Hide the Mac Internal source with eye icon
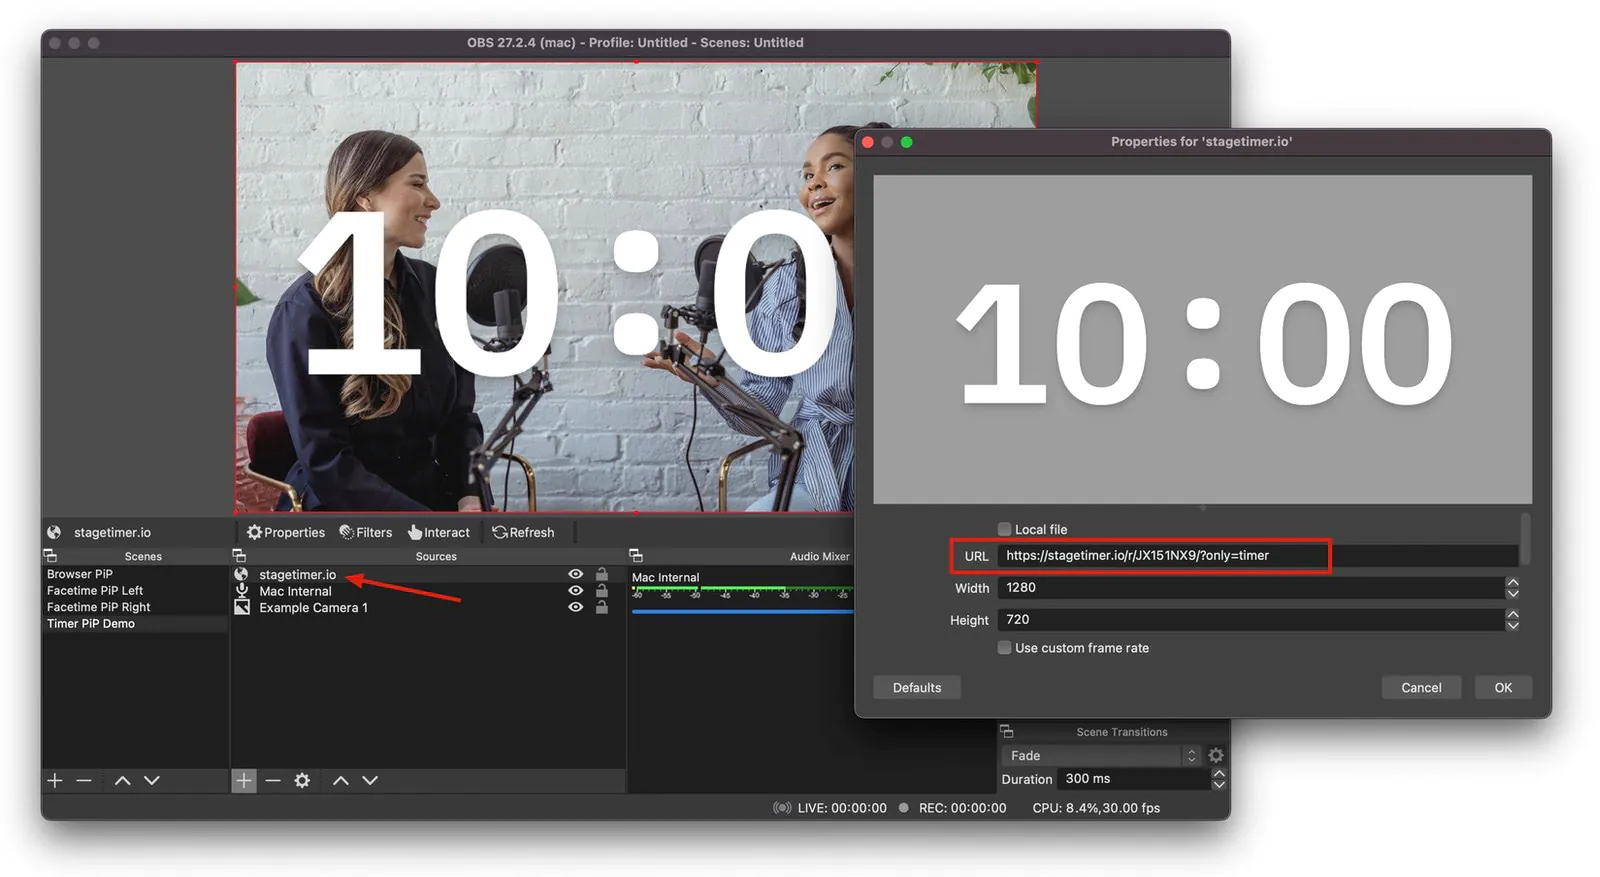1600x877 pixels. coord(576,591)
